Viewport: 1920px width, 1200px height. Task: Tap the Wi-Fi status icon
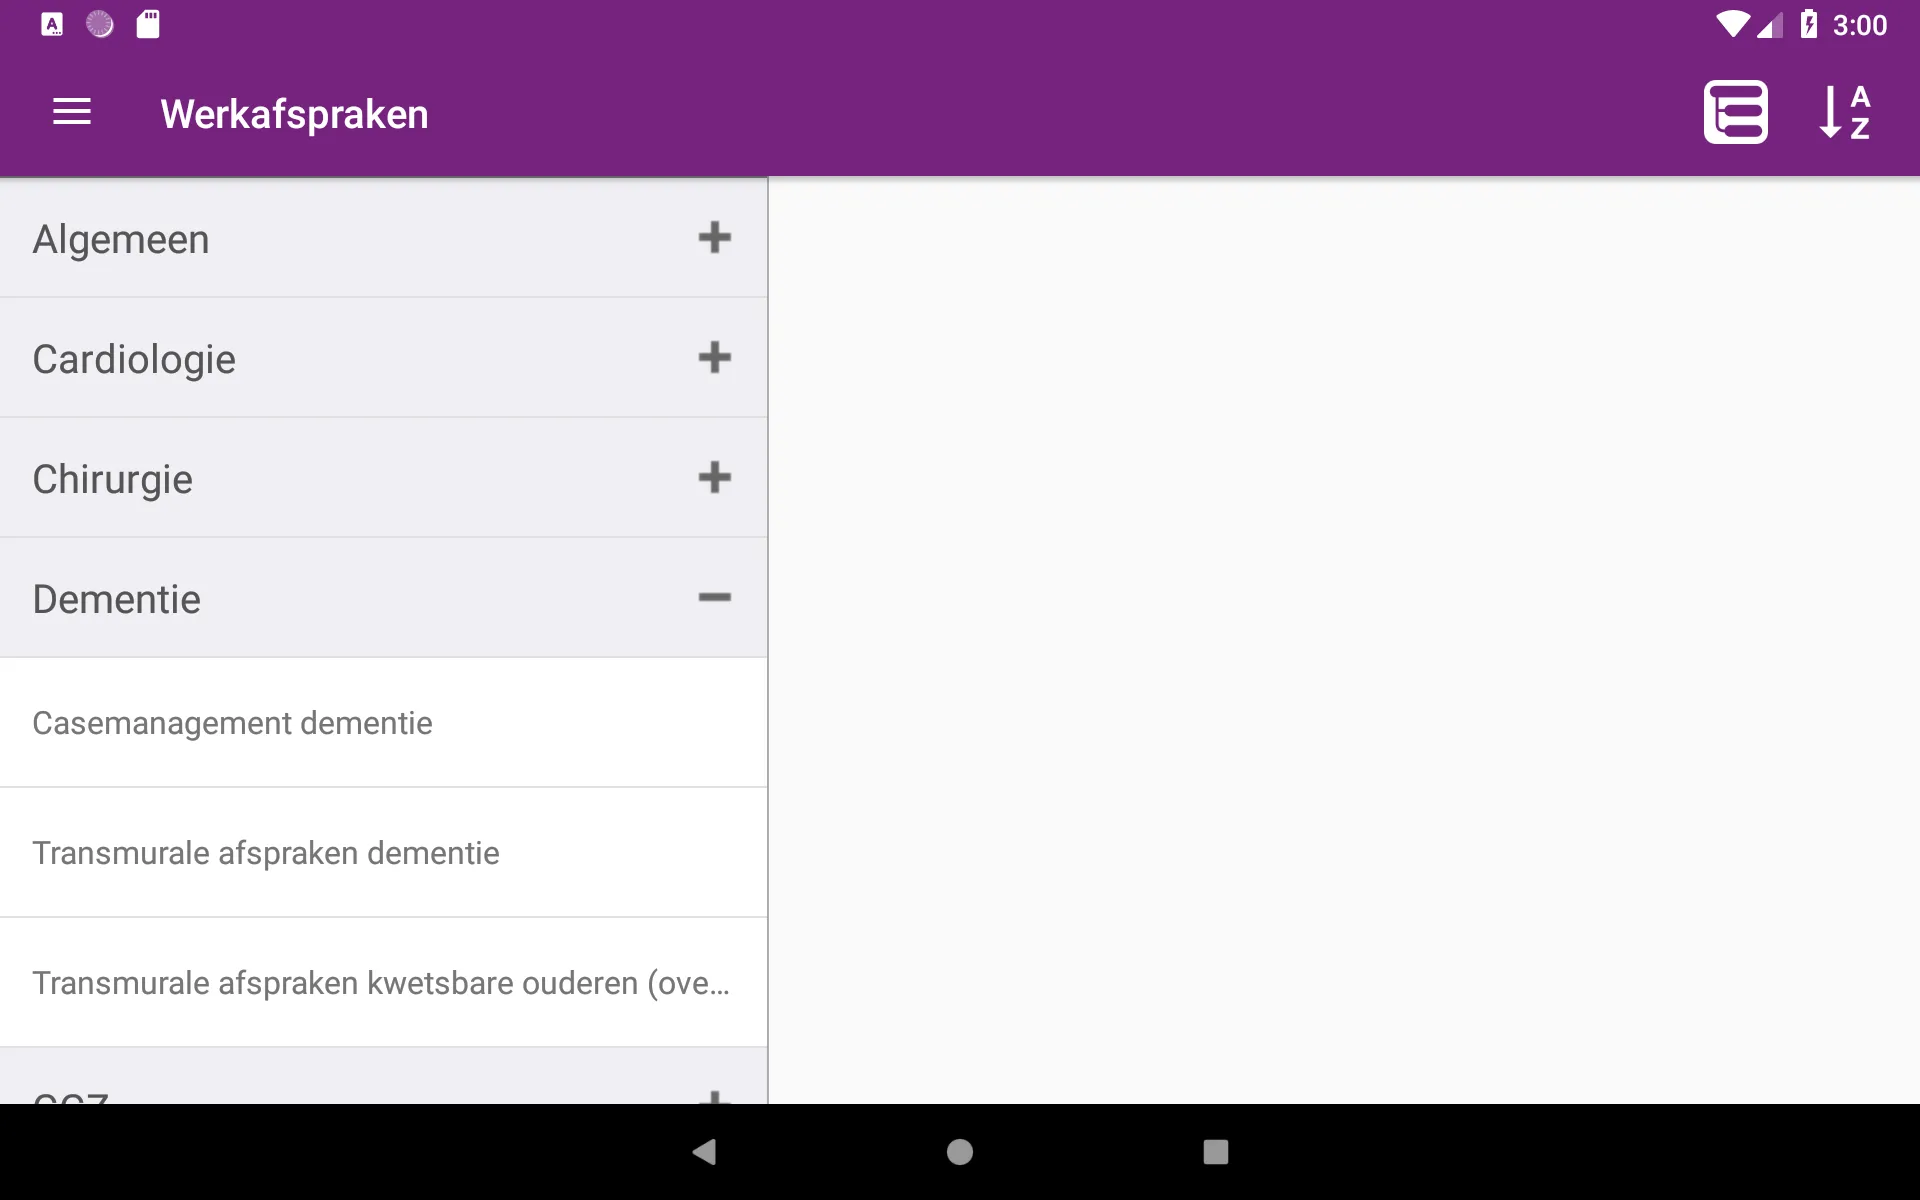tap(1732, 24)
